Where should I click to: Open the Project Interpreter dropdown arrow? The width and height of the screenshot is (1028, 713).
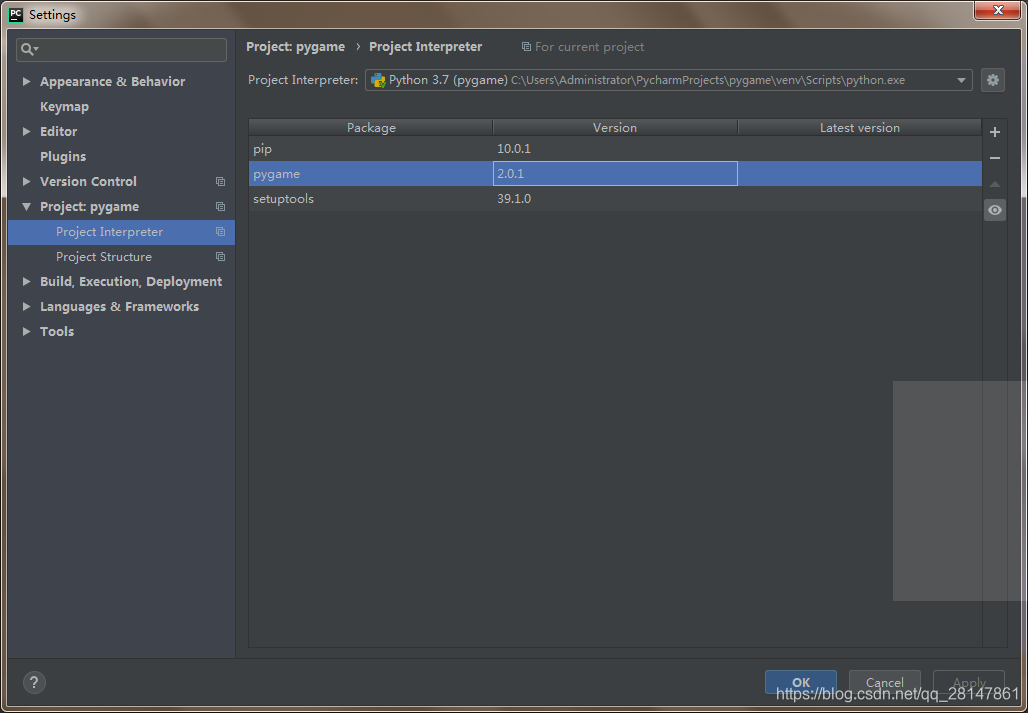(961, 80)
